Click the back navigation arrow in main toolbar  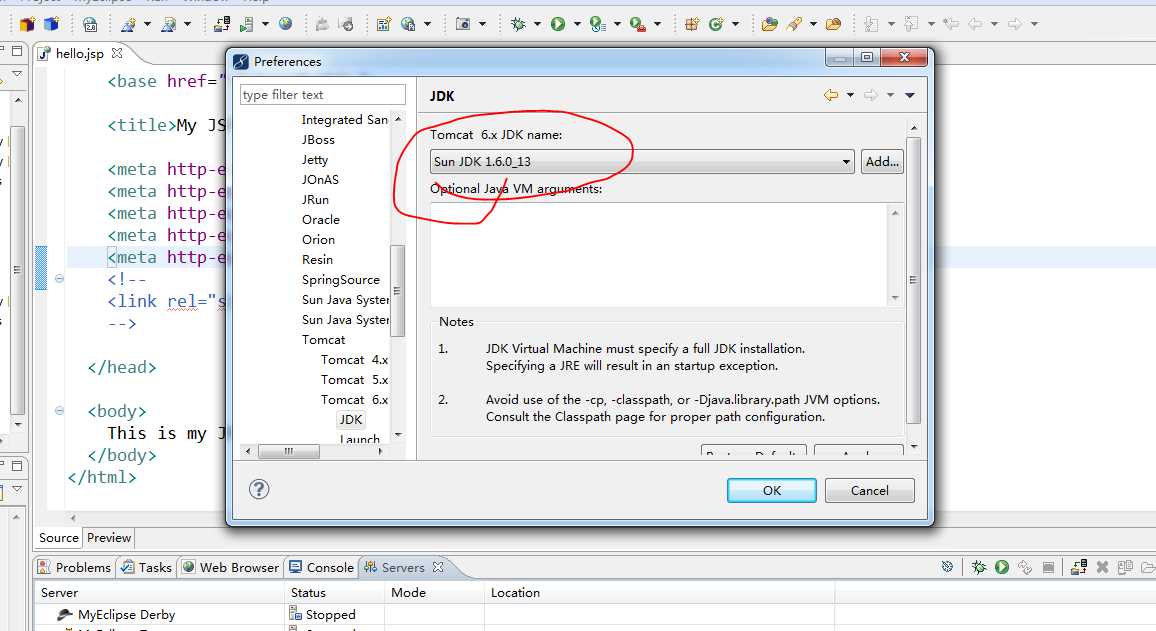[x=975, y=24]
